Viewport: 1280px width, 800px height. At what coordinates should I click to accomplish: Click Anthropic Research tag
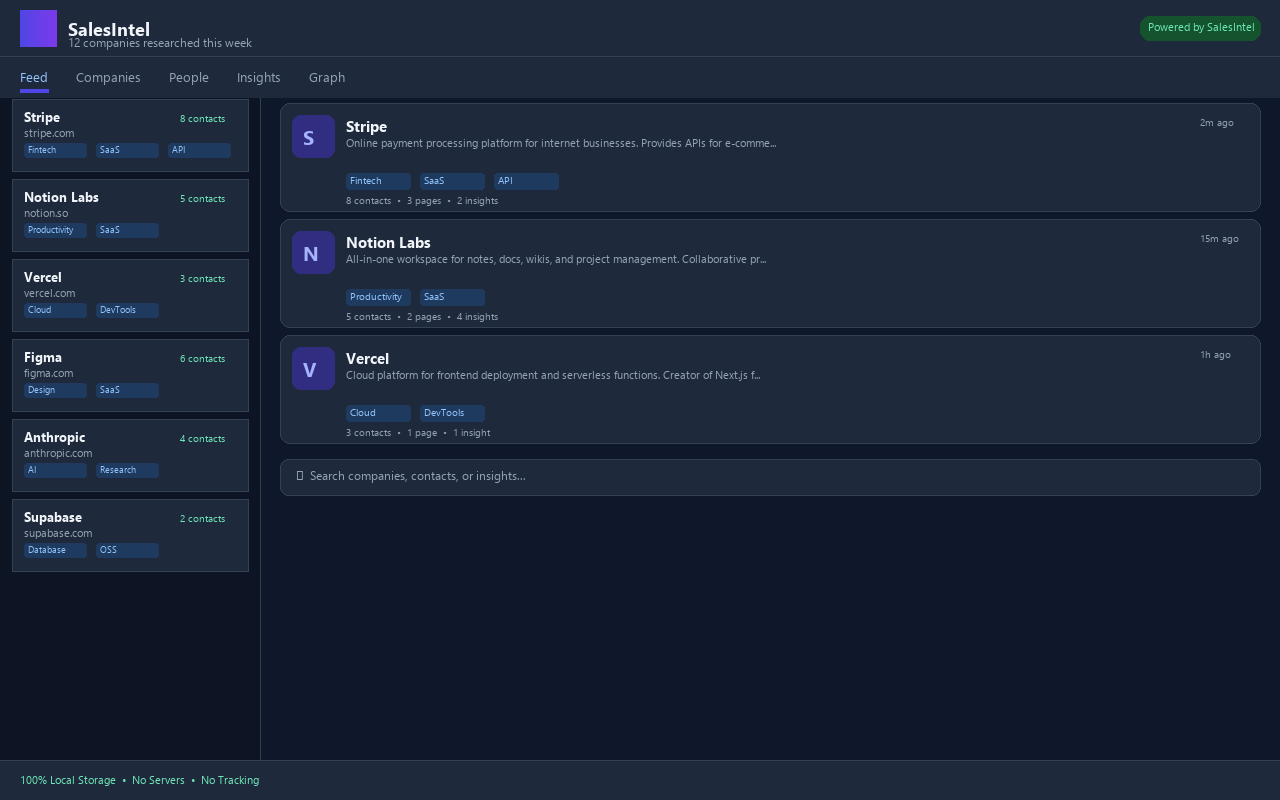(127, 470)
